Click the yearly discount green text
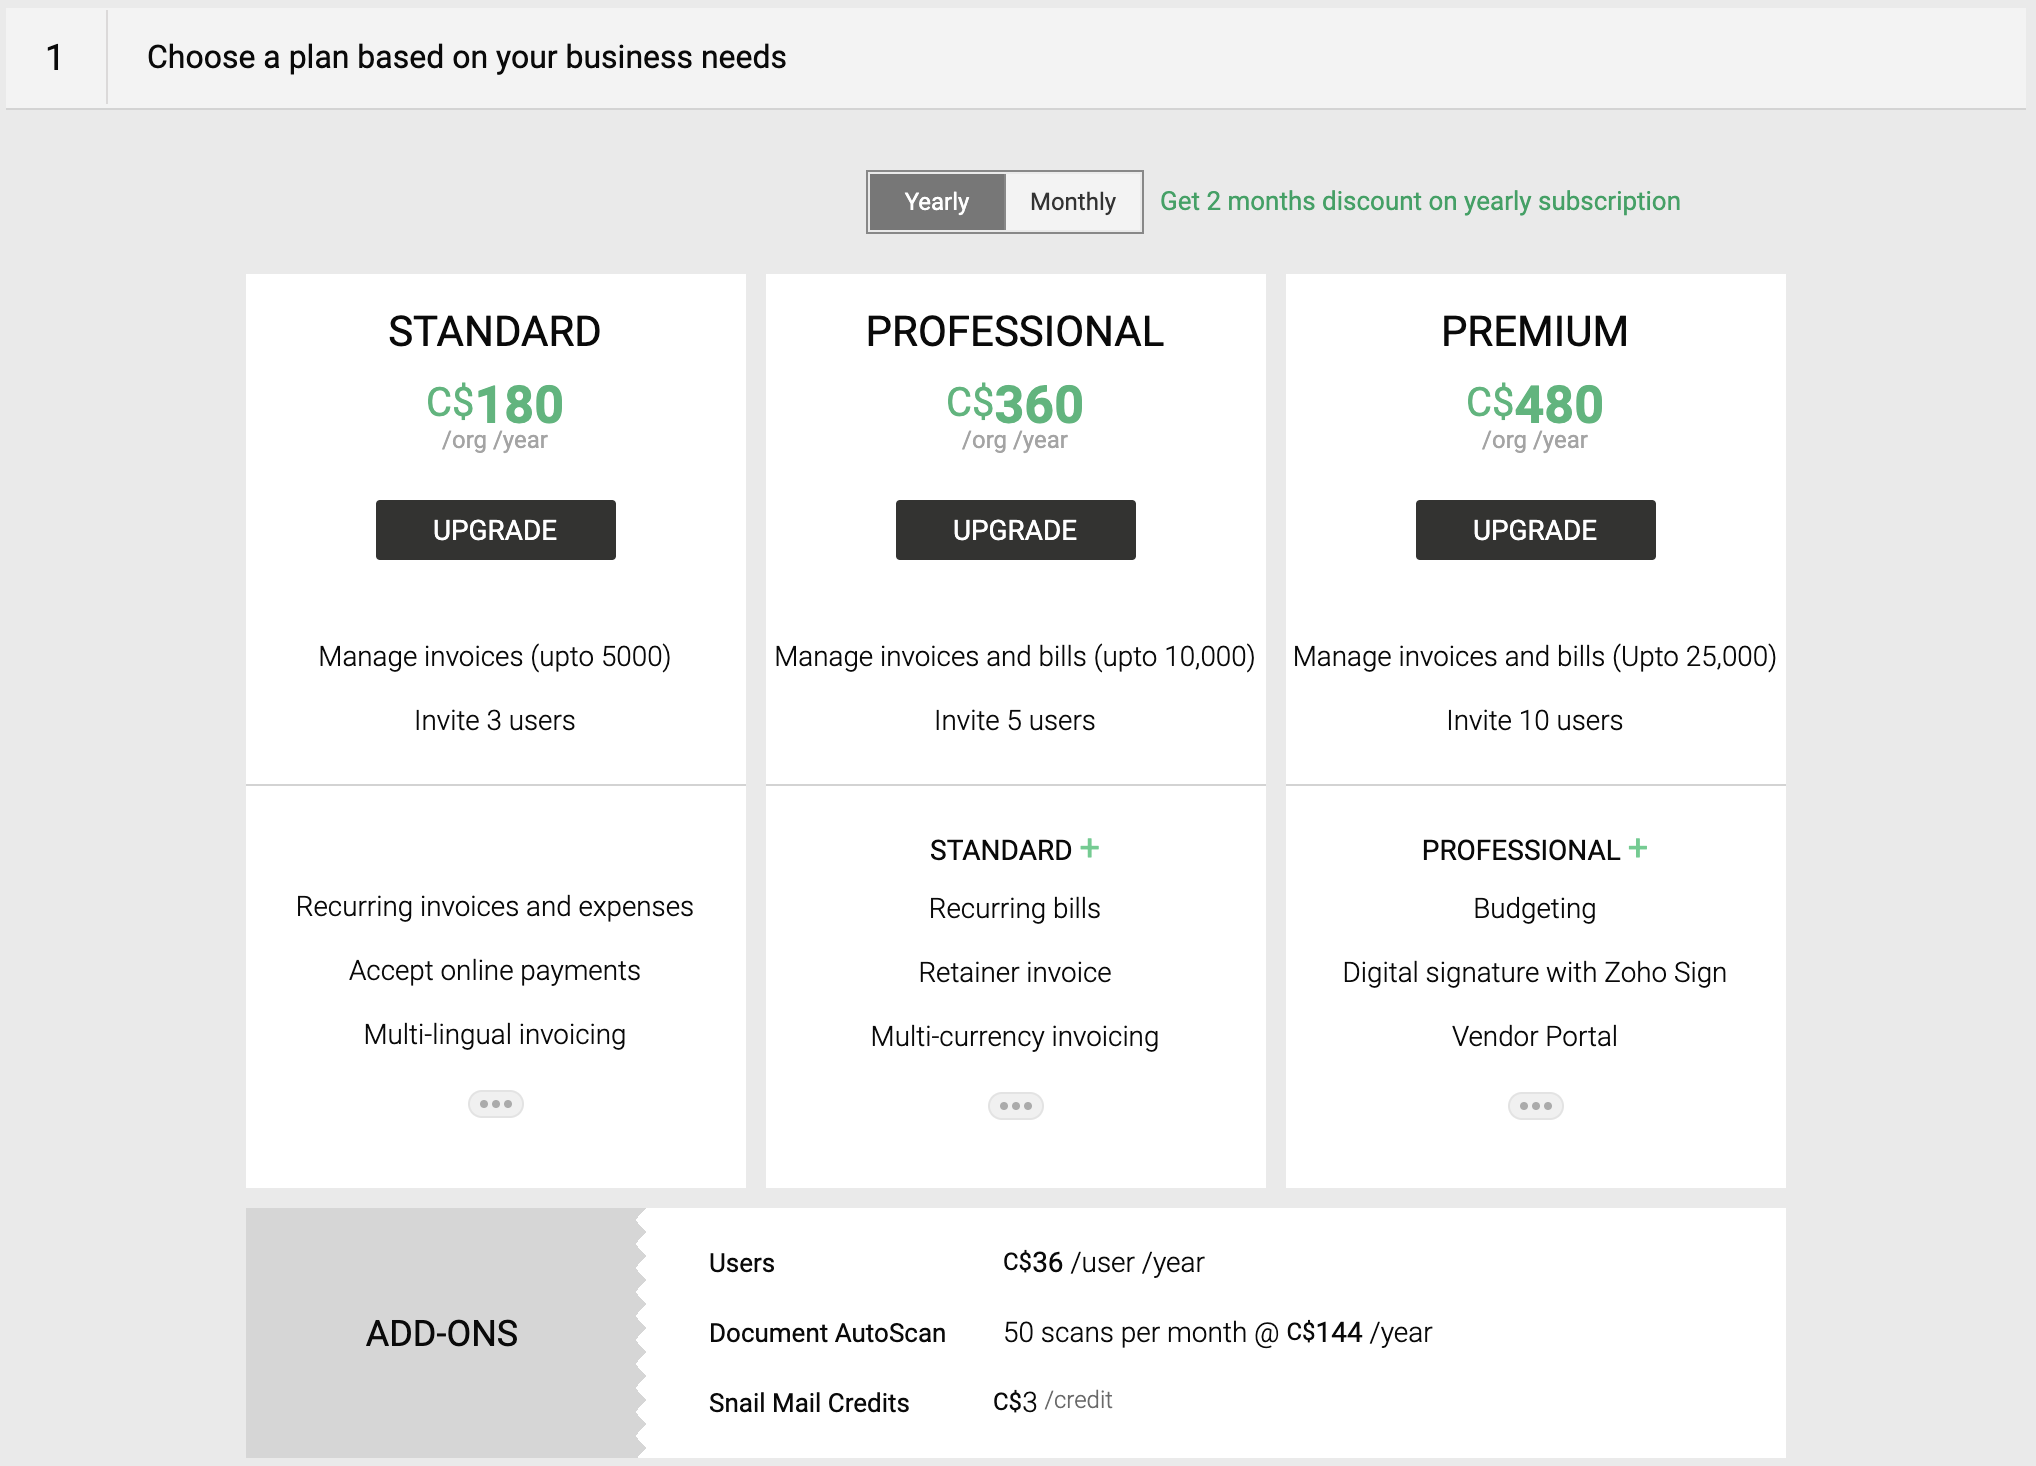The height and width of the screenshot is (1466, 2036). (x=1419, y=201)
